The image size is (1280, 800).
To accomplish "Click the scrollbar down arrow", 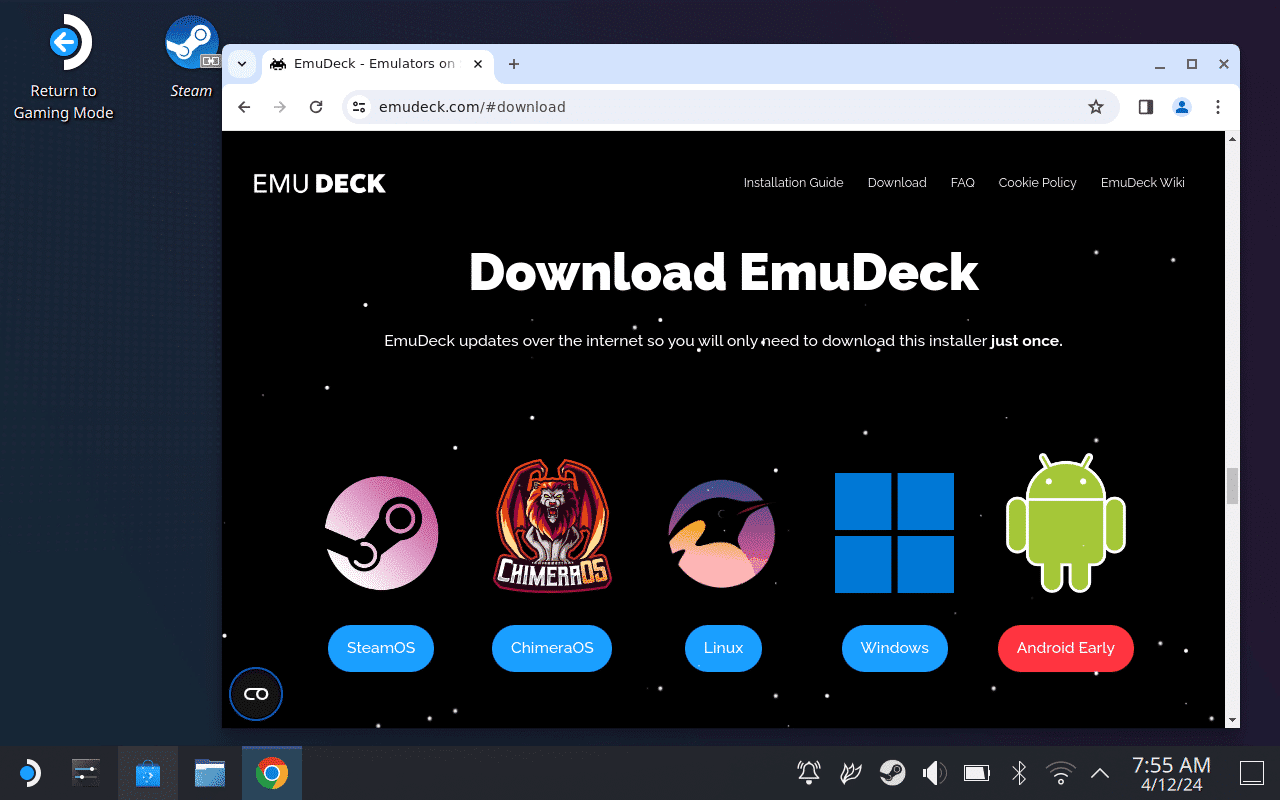I will (1232, 720).
